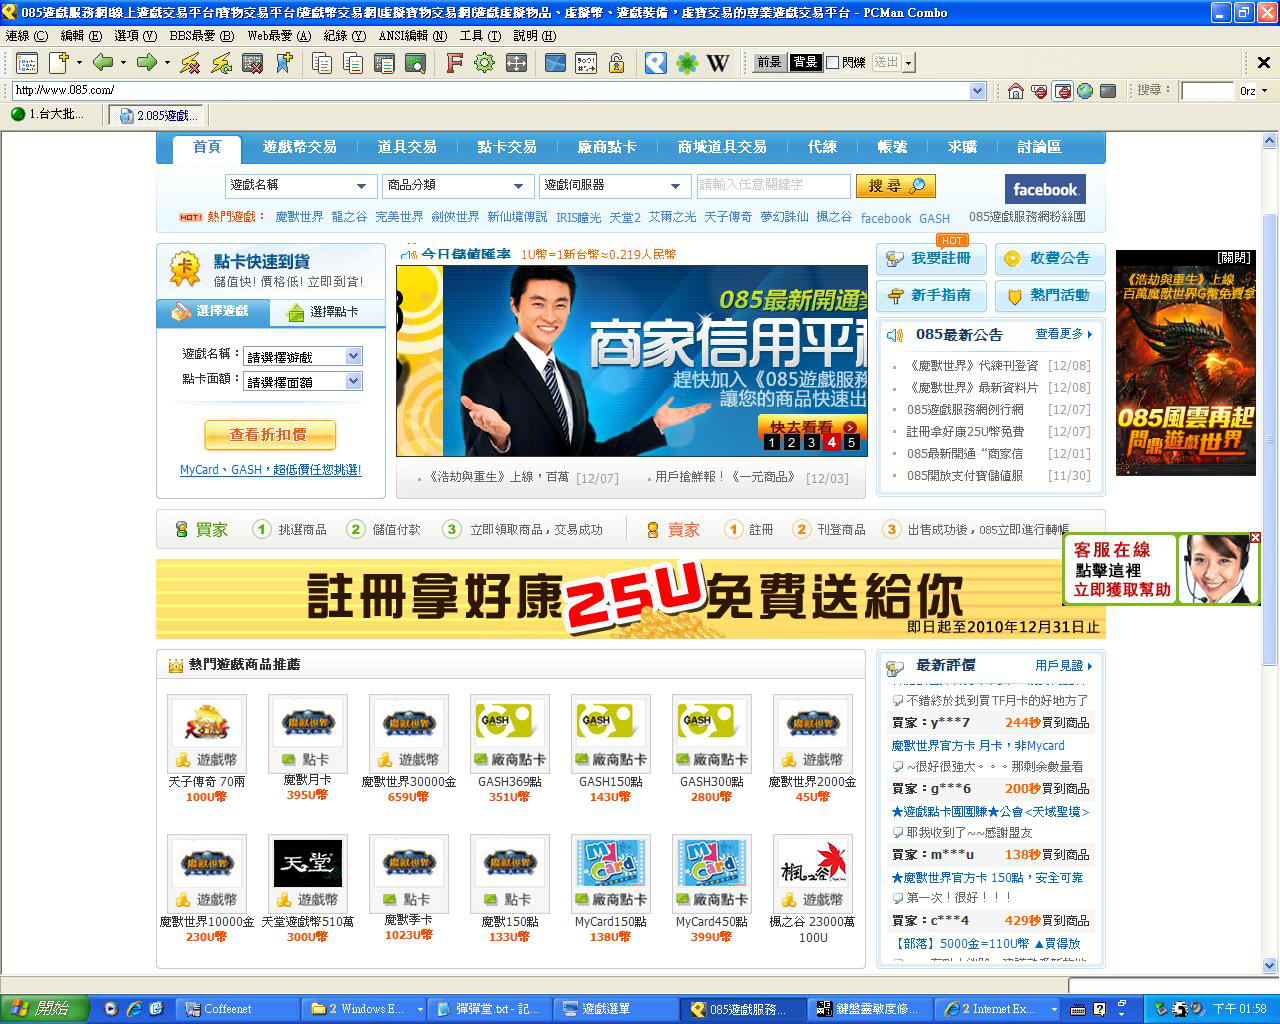Click the padlock icon in toolbar
1280x1024 pixels.
click(617, 64)
